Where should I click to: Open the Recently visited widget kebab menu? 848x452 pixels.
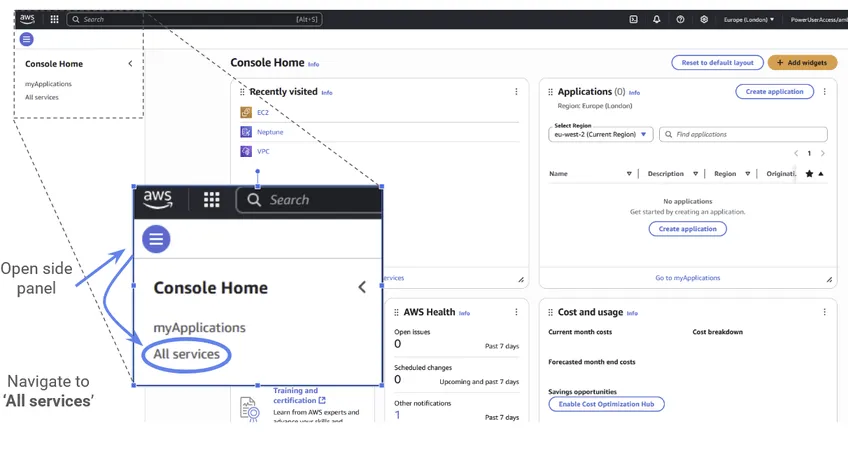[x=516, y=92]
